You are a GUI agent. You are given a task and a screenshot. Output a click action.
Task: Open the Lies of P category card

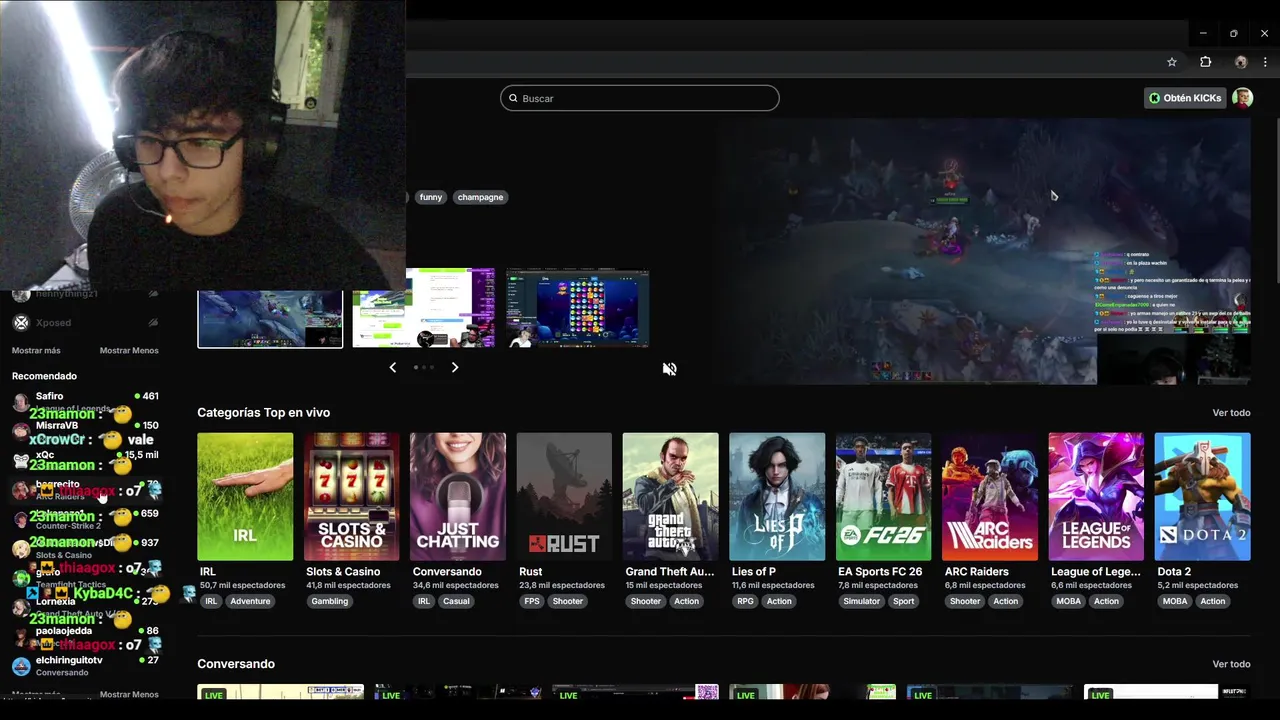[x=777, y=496]
